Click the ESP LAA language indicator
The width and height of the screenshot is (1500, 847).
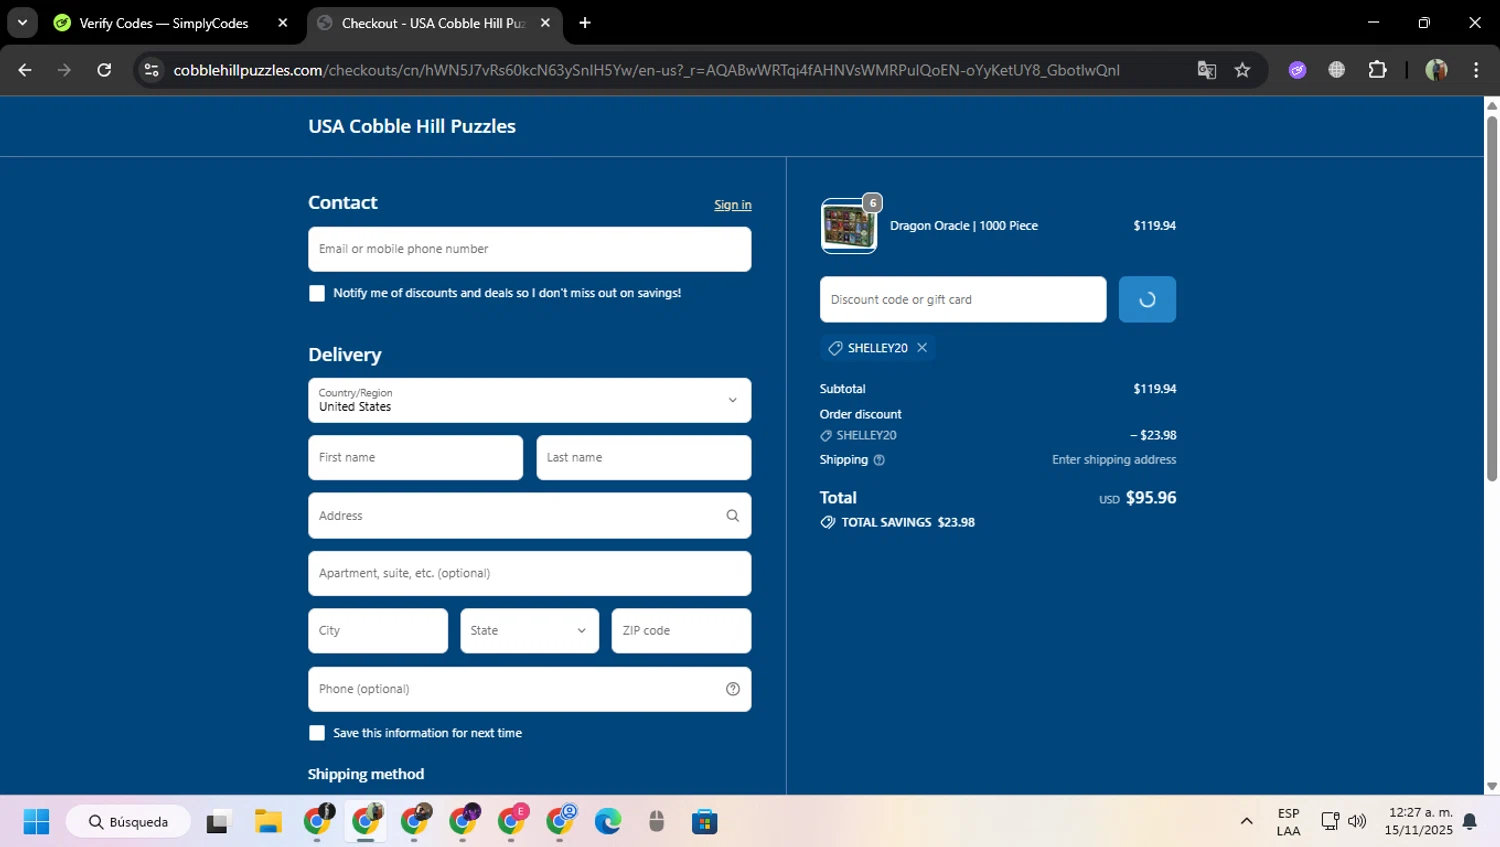coord(1288,822)
